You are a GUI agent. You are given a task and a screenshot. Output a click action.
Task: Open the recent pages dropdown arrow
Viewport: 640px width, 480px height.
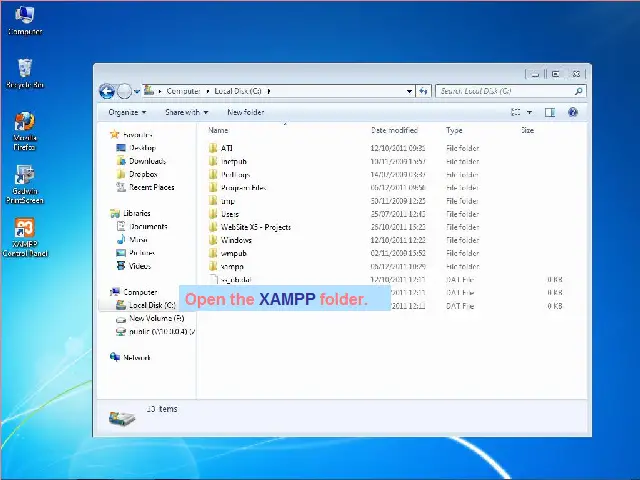tap(137, 91)
